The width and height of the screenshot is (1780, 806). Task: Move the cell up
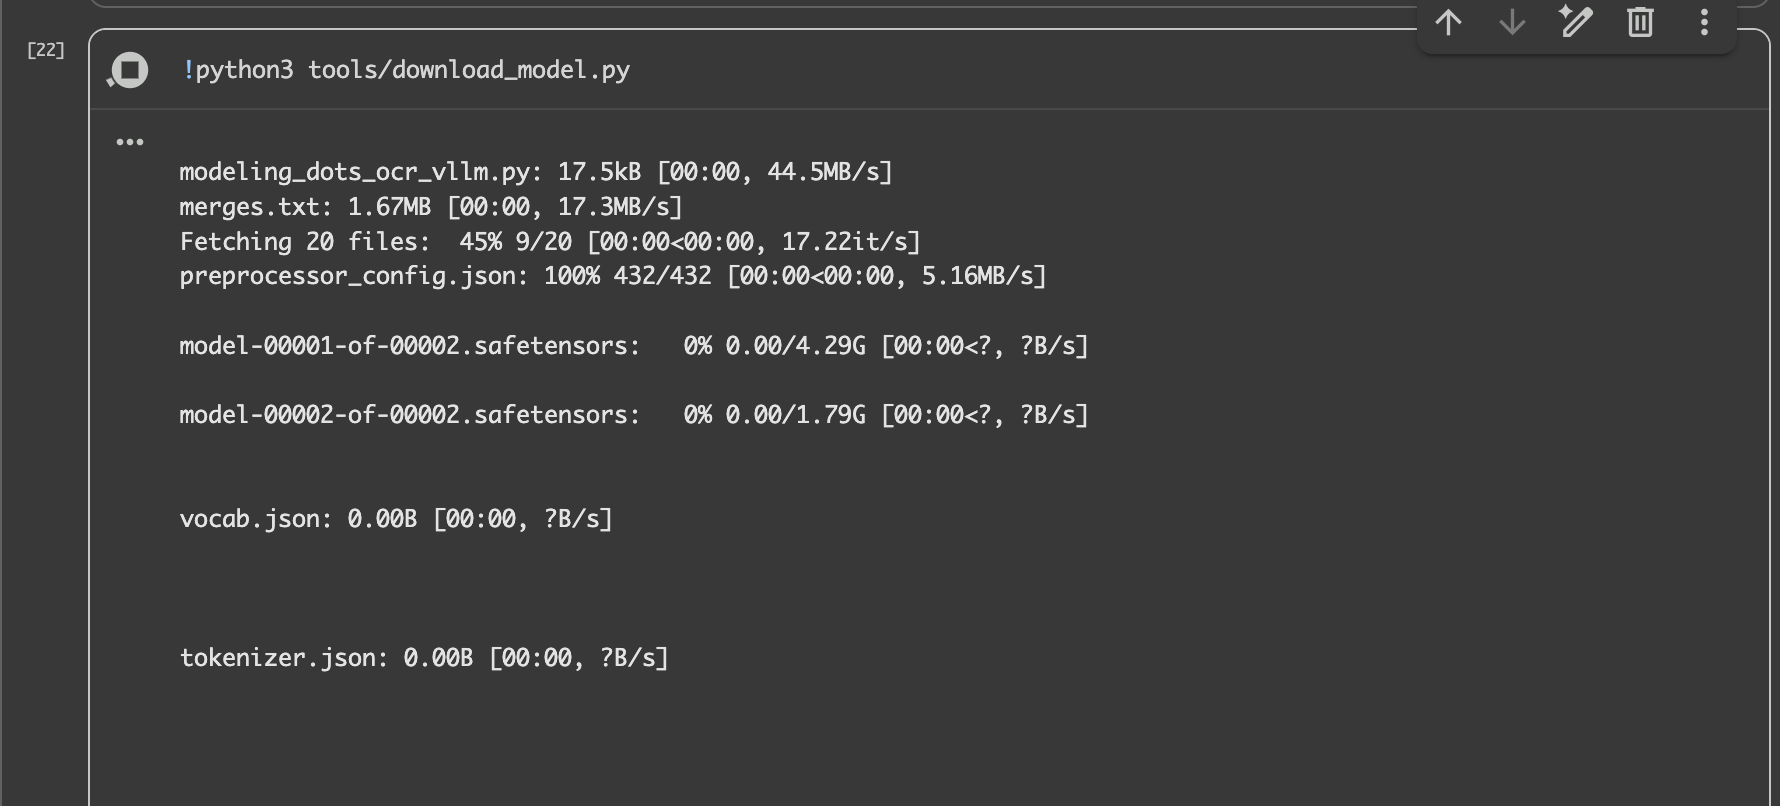[1448, 22]
